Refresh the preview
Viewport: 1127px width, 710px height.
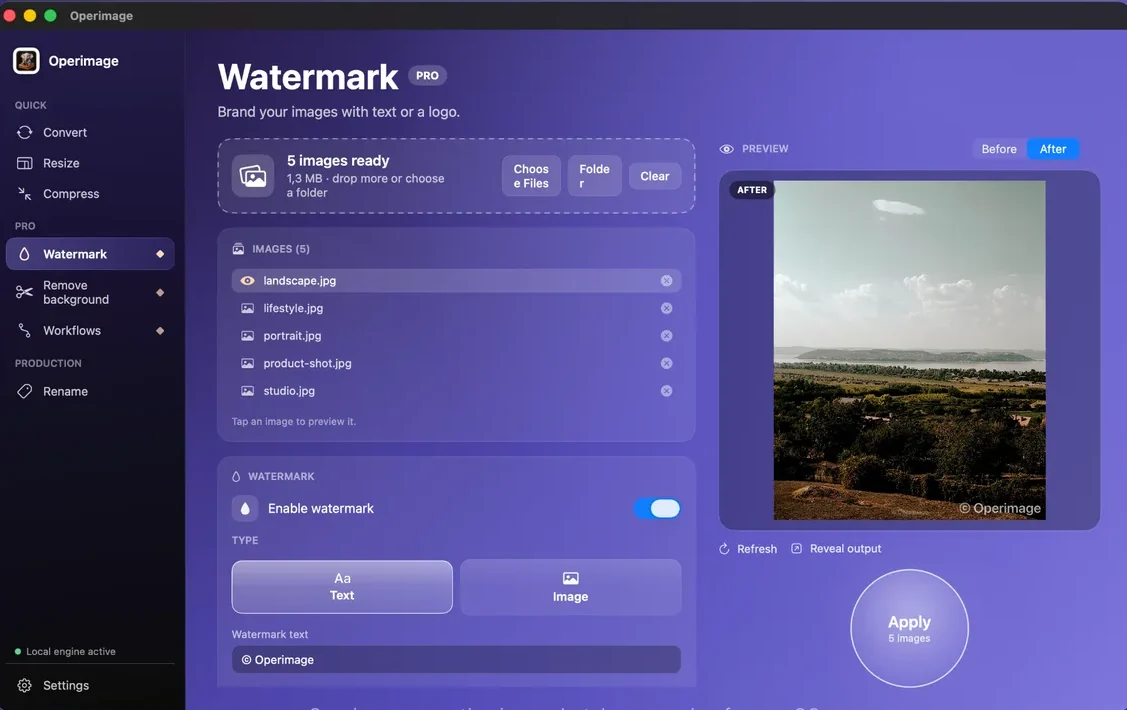[x=748, y=549]
